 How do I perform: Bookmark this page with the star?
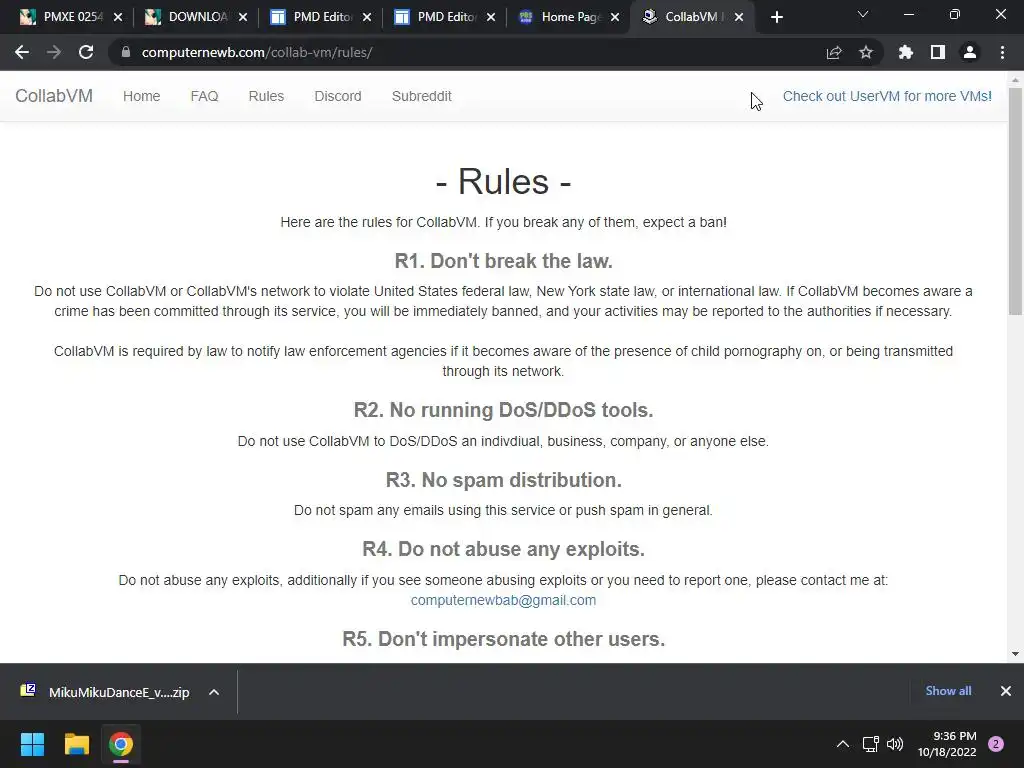pos(866,52)
